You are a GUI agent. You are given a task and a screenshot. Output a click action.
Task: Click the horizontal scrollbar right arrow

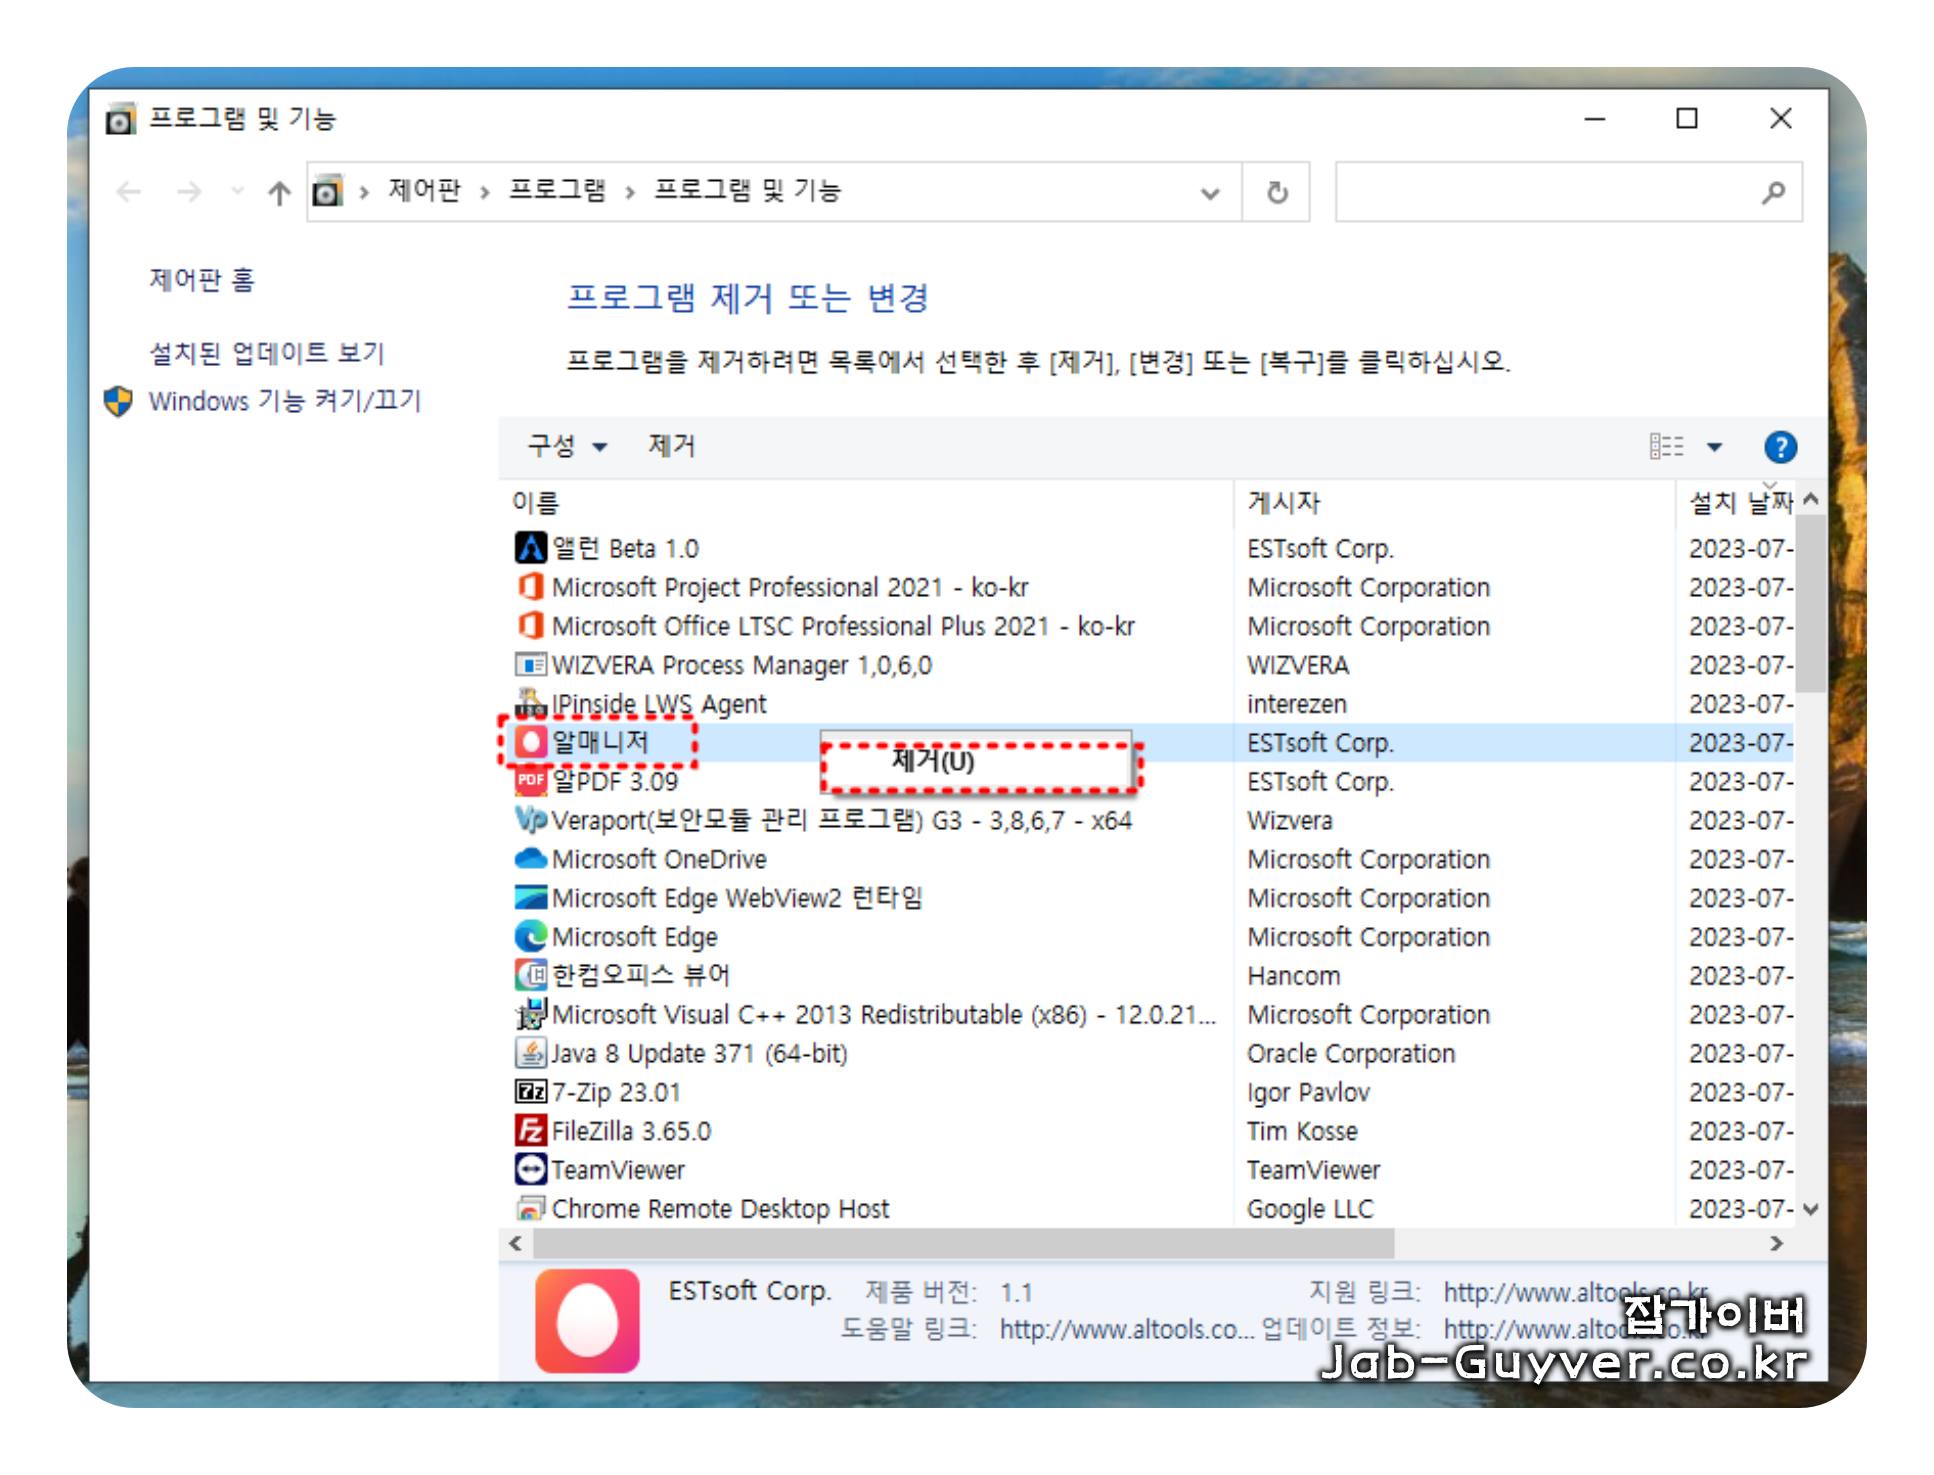pyautogui.click(x=1776, y=1244)
